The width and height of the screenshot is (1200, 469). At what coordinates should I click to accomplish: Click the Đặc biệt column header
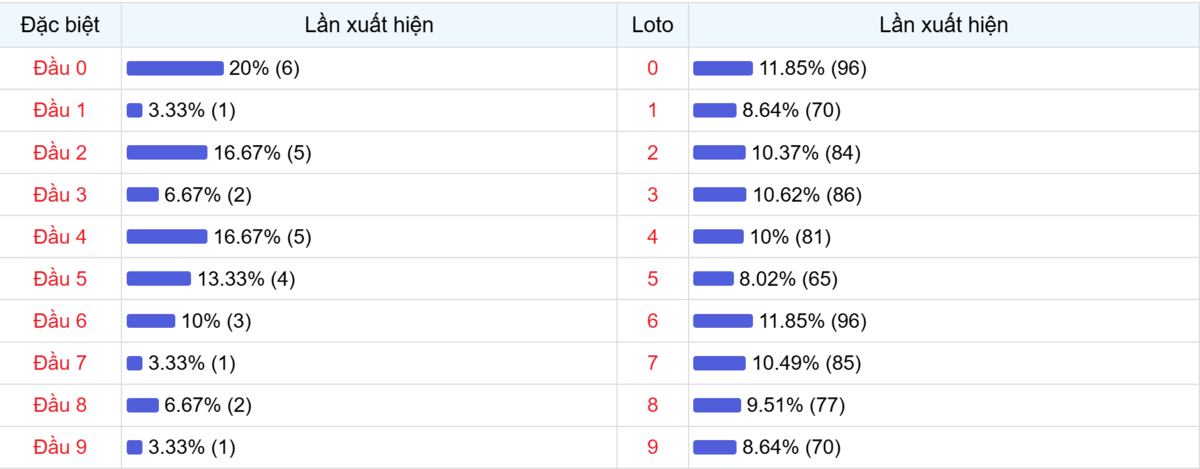(x=60, y=25)
